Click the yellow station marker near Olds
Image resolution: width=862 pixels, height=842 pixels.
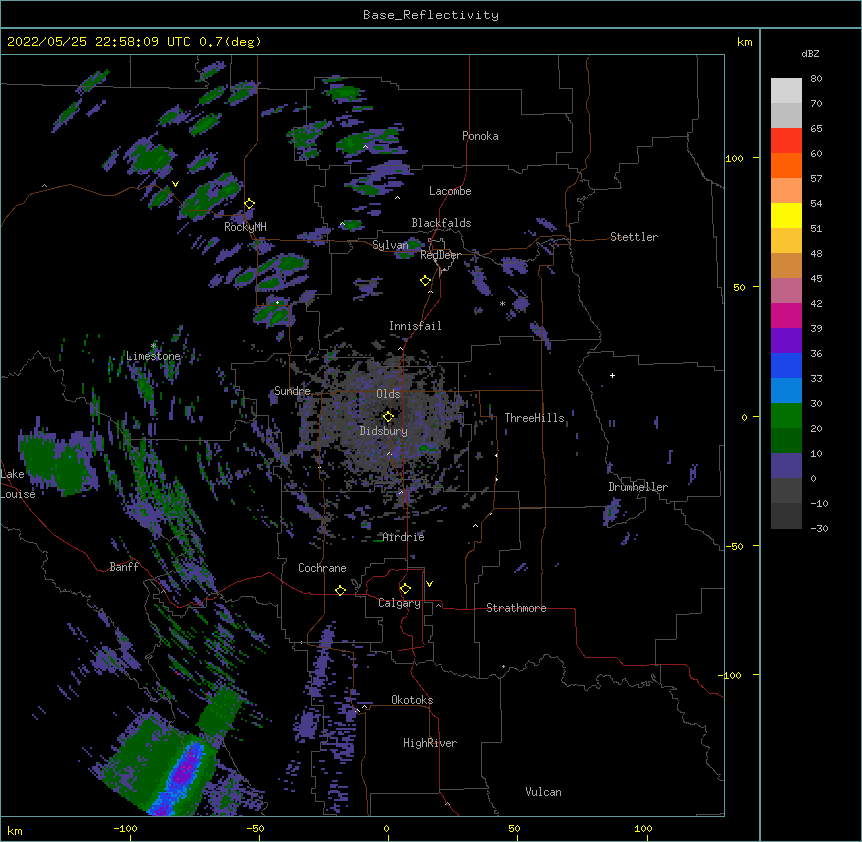pyautogui.click(x=388, y=417)
